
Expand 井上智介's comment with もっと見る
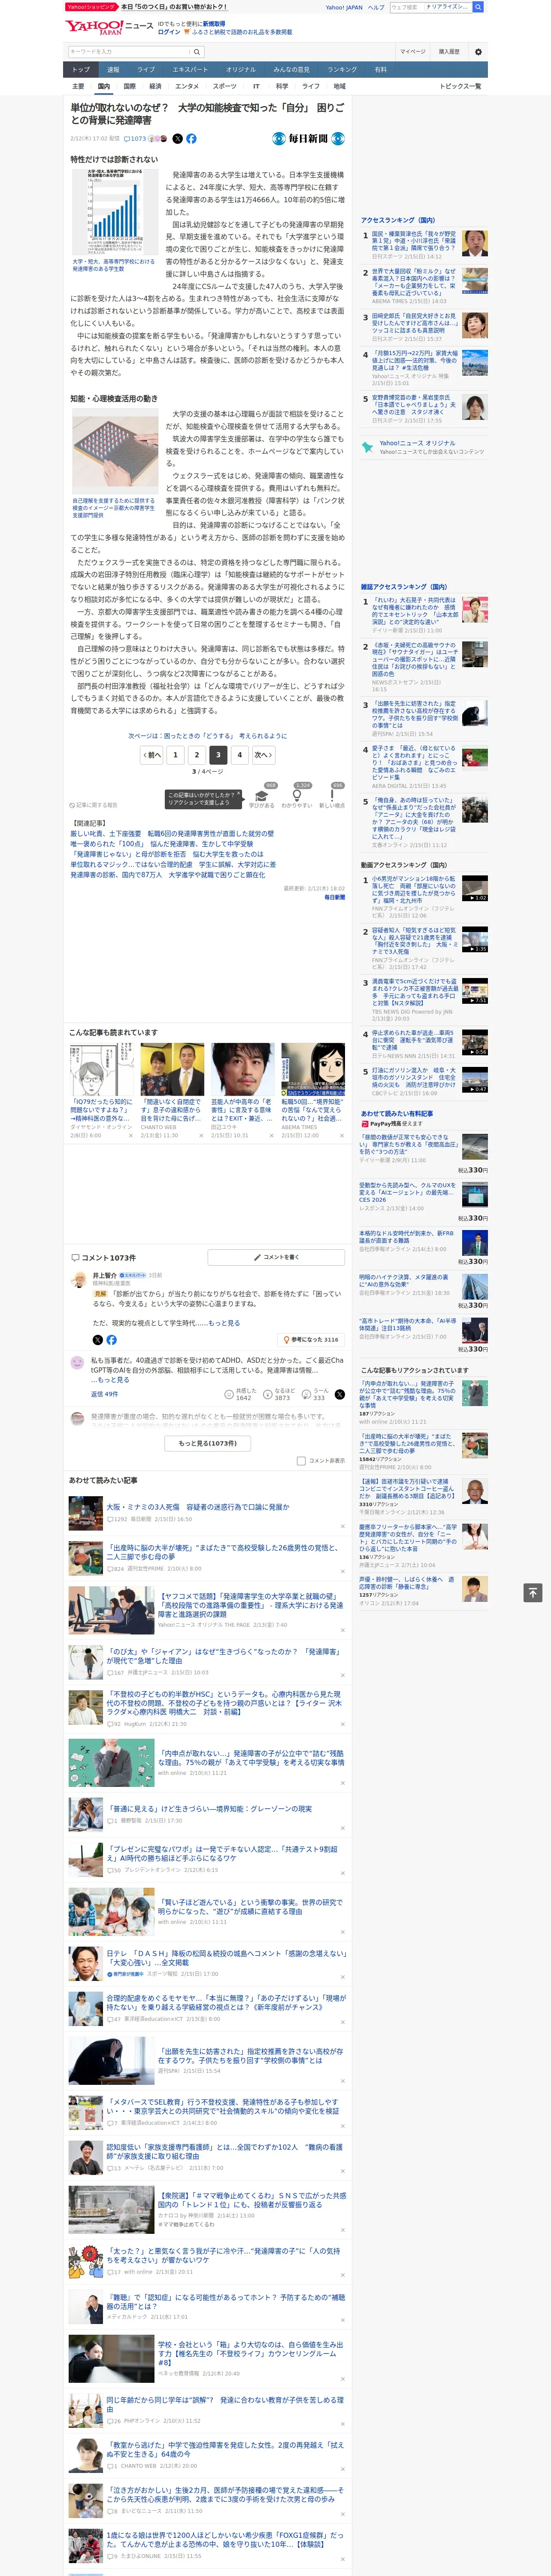pos(224,1323)
